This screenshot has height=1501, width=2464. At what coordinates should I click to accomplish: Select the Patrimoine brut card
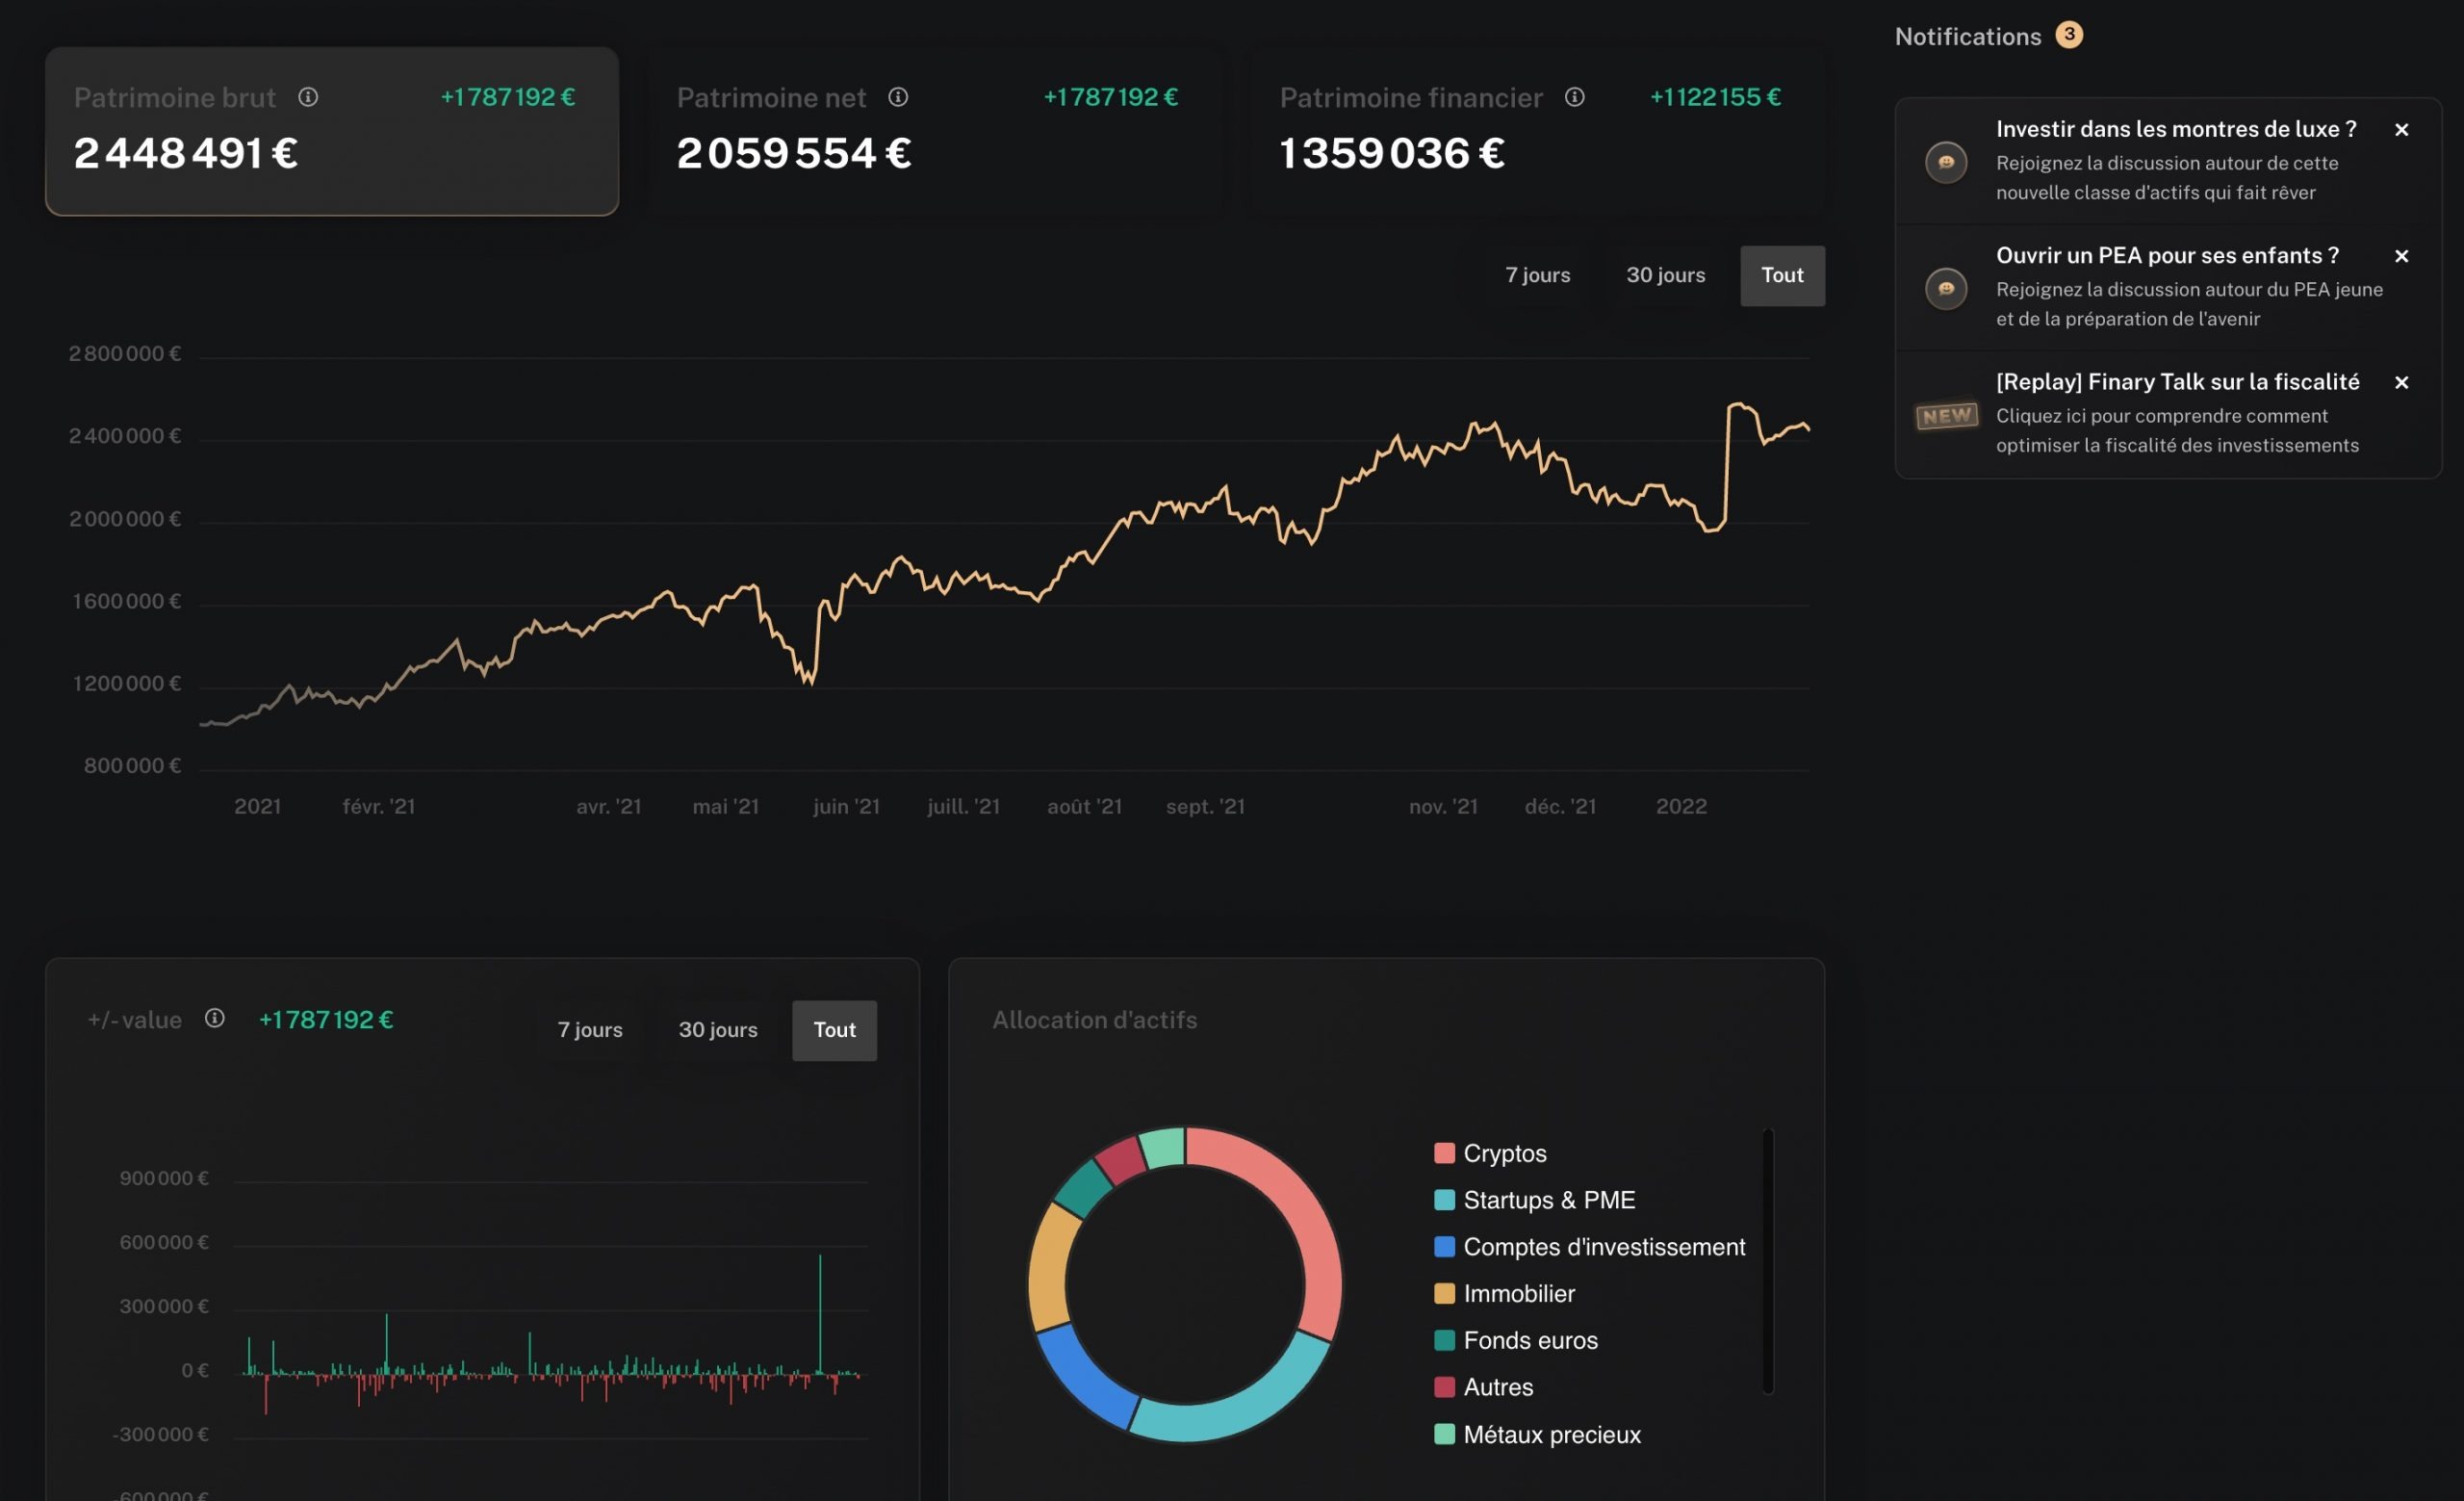(x=331, y=132)
